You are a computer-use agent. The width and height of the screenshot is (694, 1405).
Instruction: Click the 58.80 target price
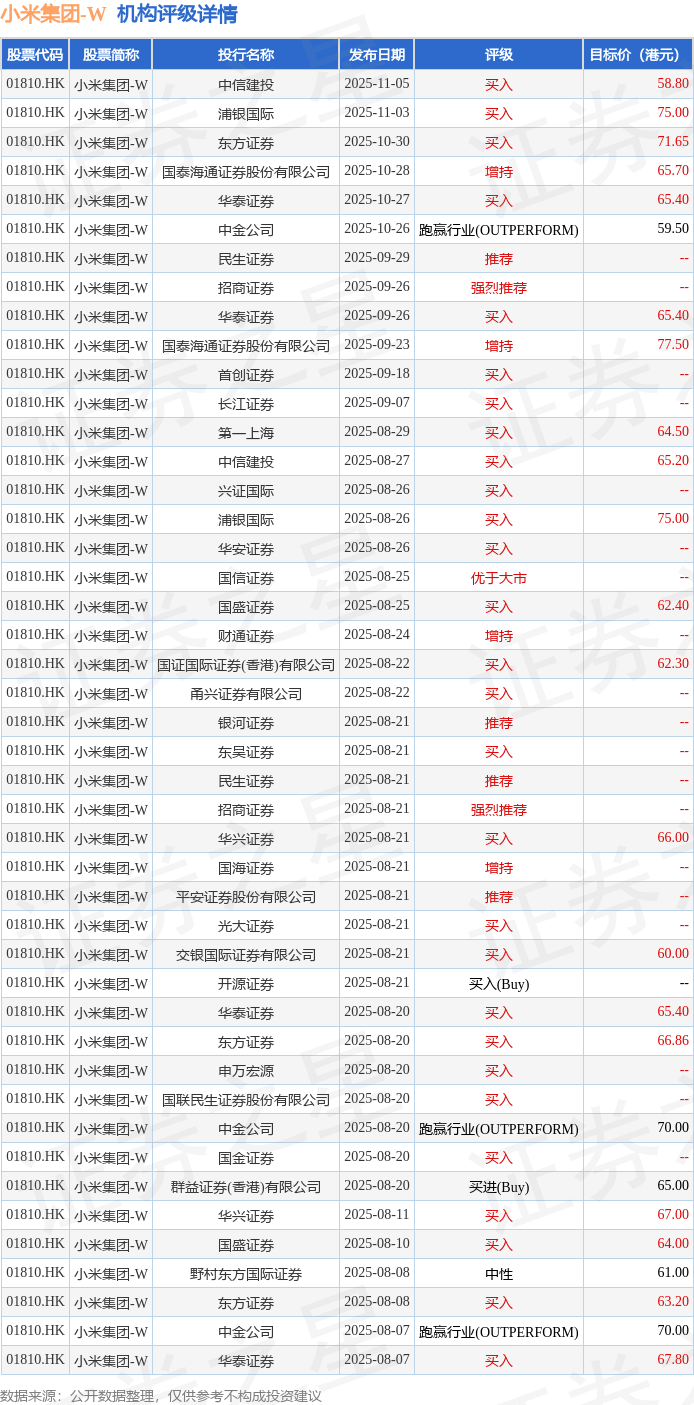pos(672,84)
